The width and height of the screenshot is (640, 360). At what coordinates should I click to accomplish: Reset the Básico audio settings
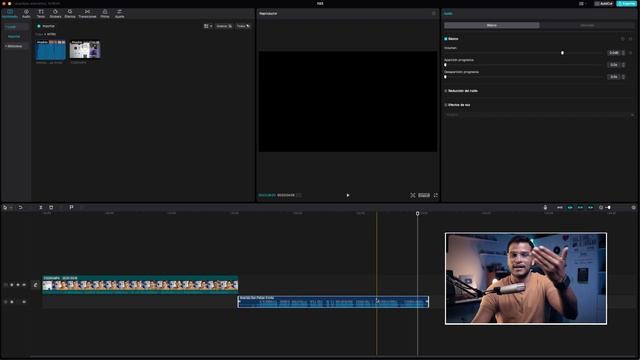[622, 39]
